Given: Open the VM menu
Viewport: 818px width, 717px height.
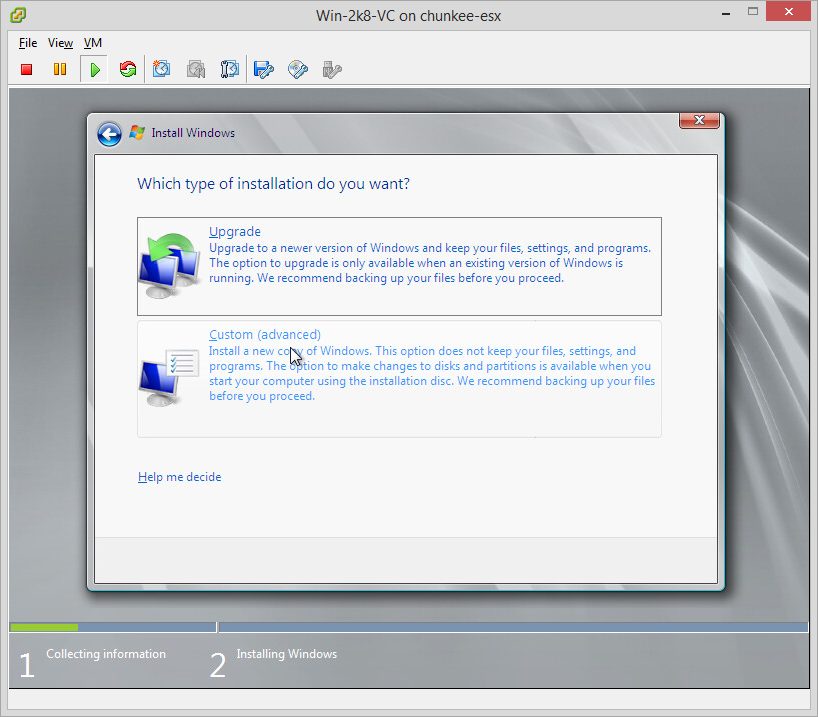Looking at the screenshot, I should (x=93, y=43).
